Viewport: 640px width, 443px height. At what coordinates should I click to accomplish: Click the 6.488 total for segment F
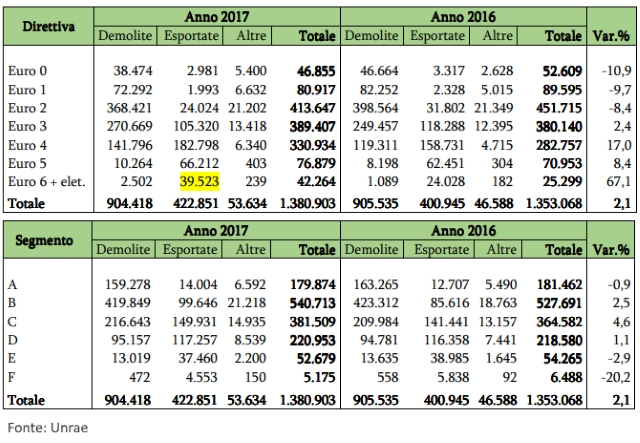pyautogui.click(x=564, y=380)
